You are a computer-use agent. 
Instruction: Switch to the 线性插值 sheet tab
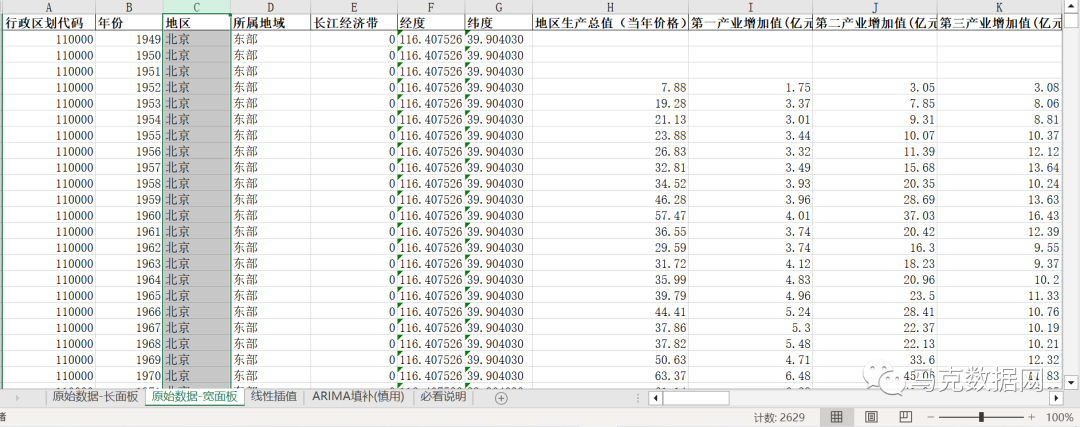click(274, 397)
